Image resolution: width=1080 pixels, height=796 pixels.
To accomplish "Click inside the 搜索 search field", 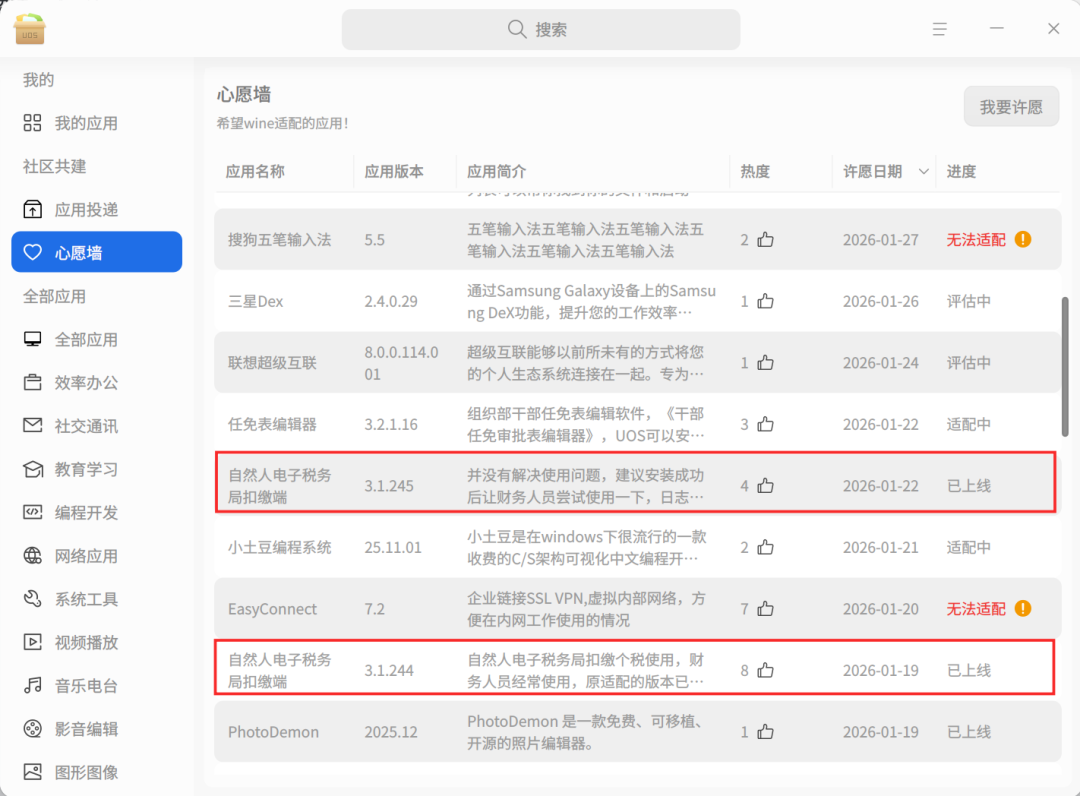I will click(540, 29).
